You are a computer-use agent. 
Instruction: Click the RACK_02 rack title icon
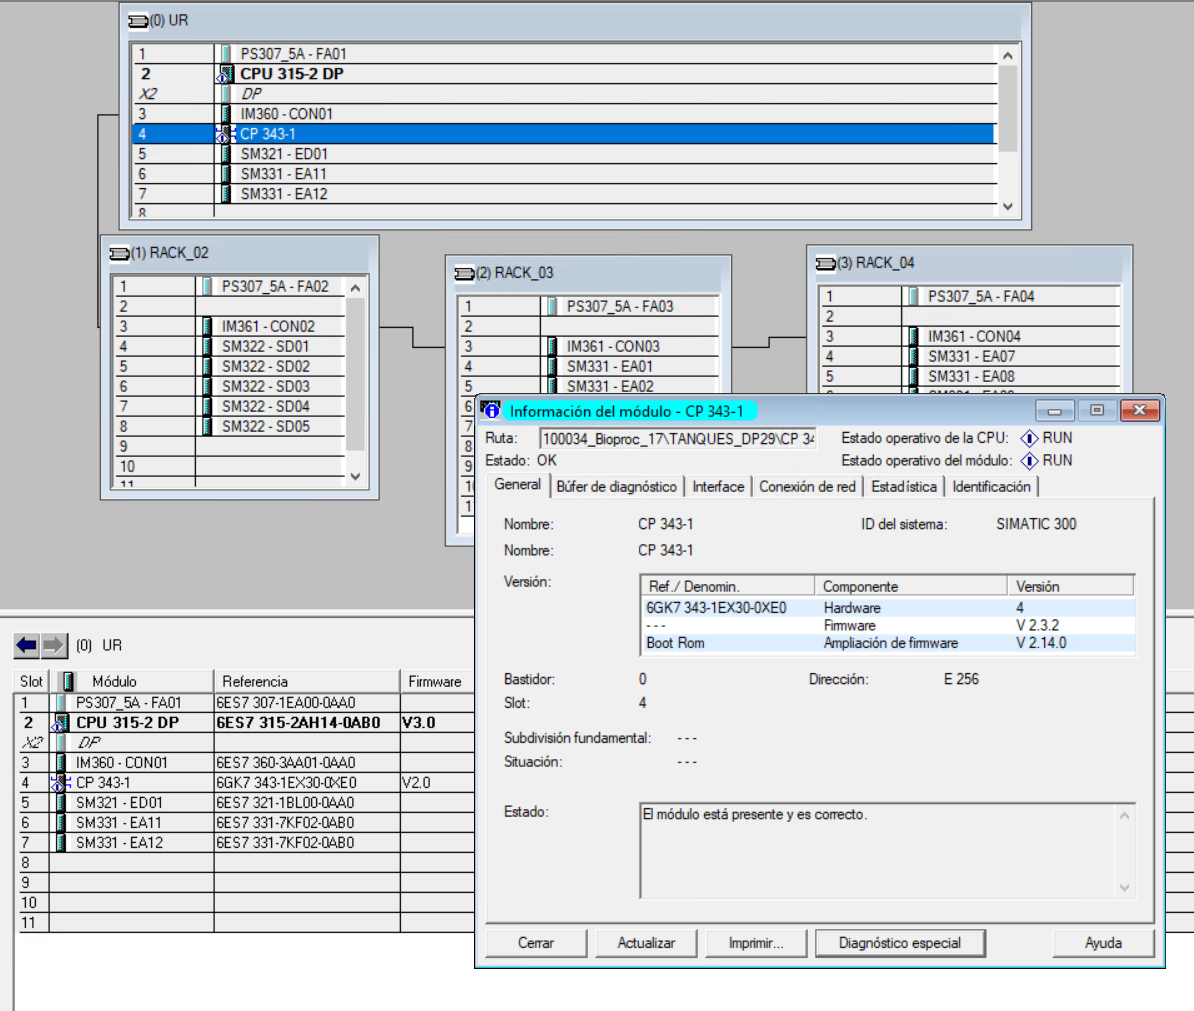coord(119,254)
